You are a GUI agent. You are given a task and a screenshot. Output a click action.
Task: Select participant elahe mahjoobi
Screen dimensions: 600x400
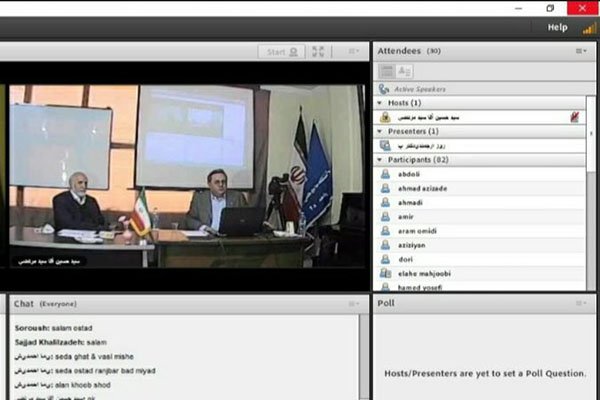click(480, 273)
